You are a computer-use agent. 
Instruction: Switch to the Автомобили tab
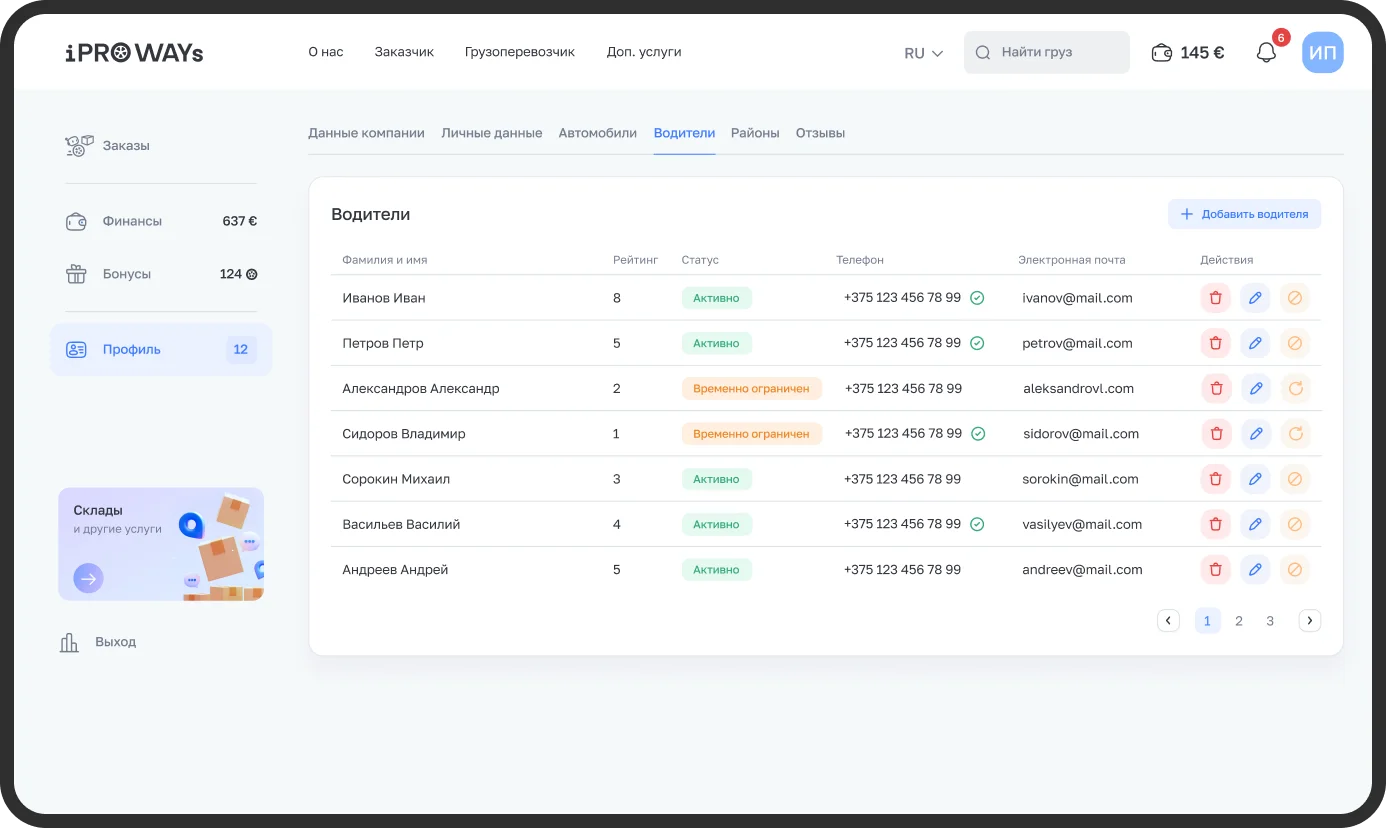tap(597, 133)
